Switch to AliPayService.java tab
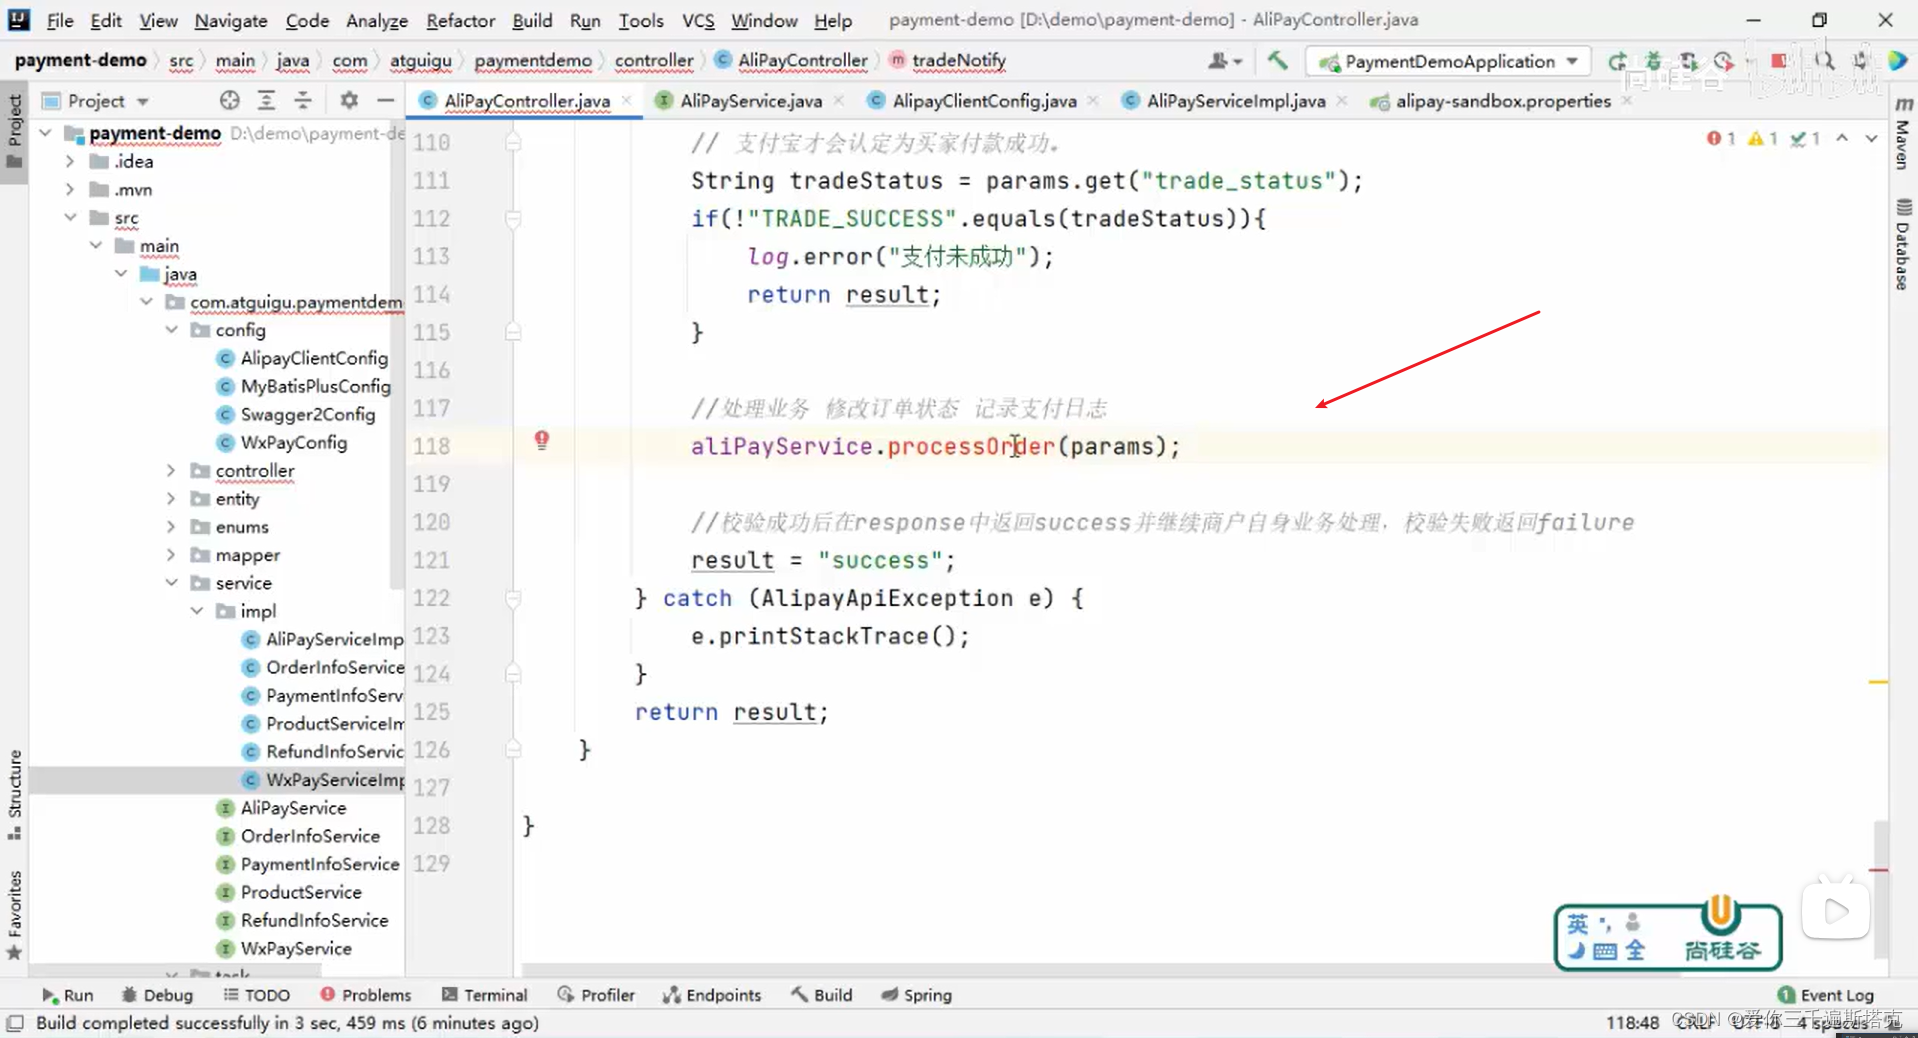The image size is (1918, 1038). pos(750,100)
